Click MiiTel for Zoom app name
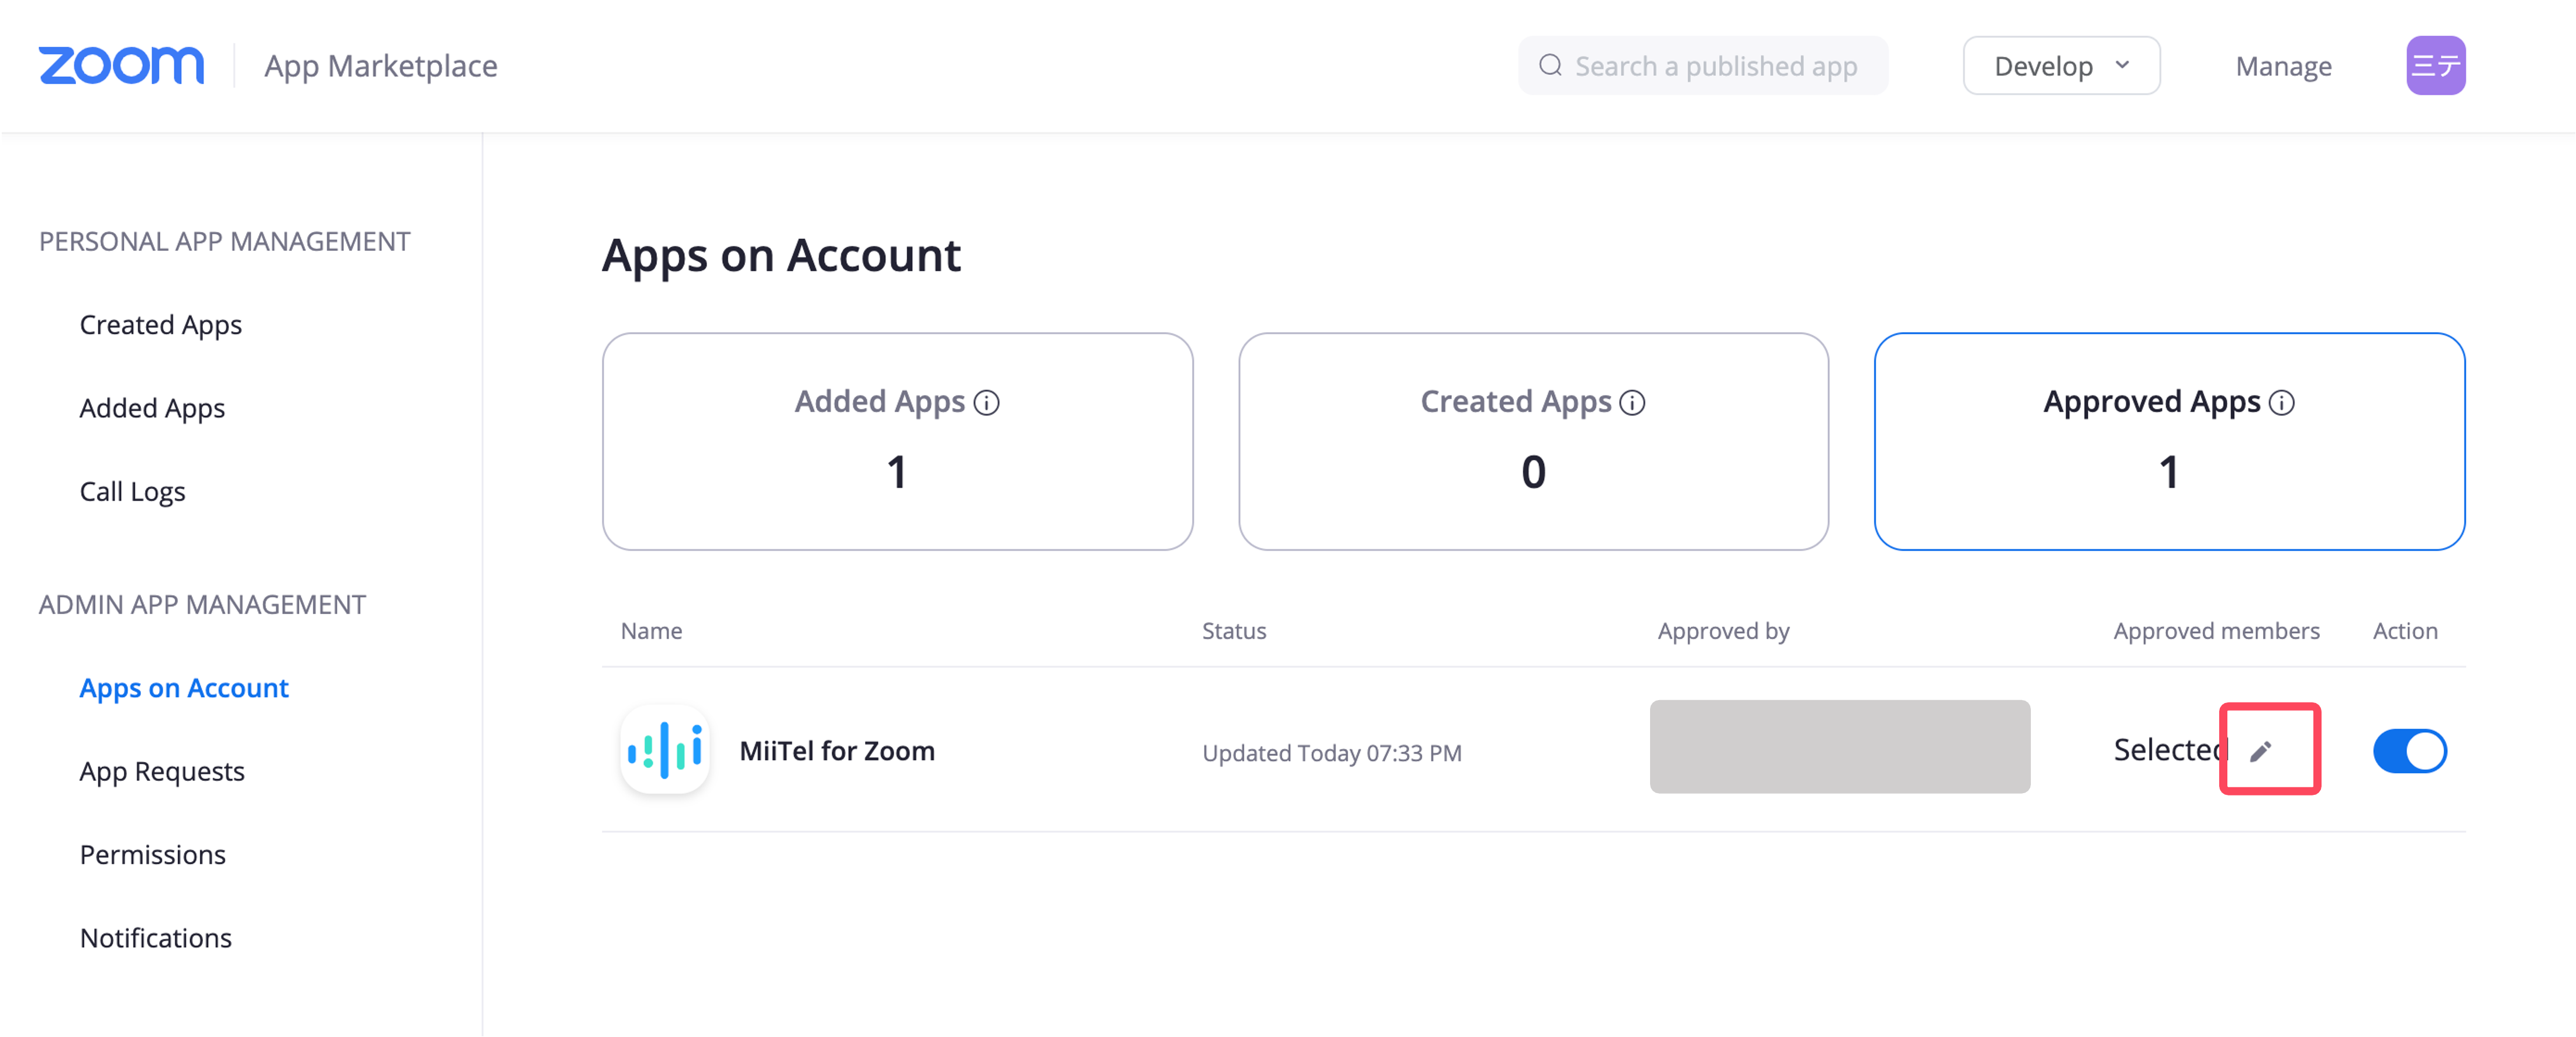 tap(837, 751)
